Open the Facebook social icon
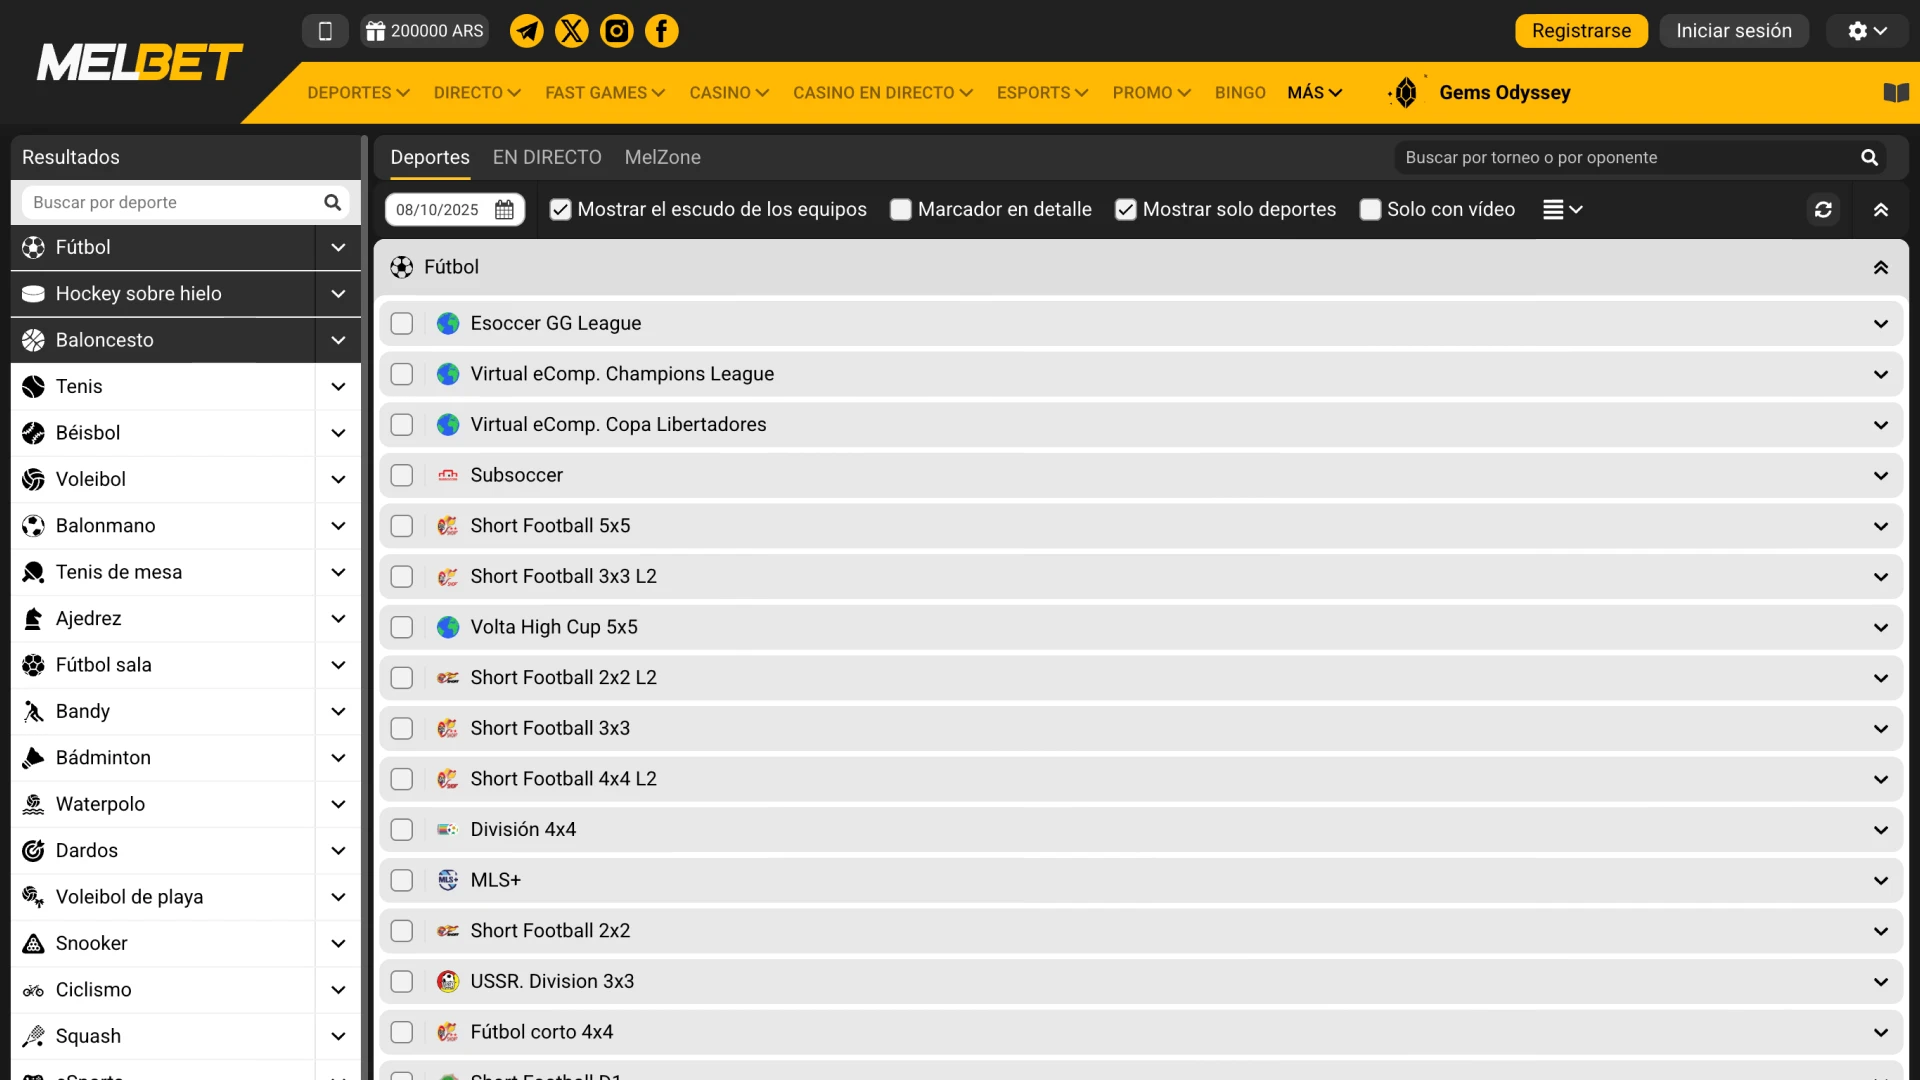 point(661,31)
